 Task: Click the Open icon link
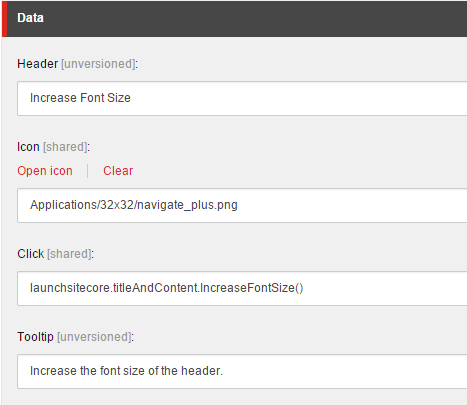(x=45, y=171)
